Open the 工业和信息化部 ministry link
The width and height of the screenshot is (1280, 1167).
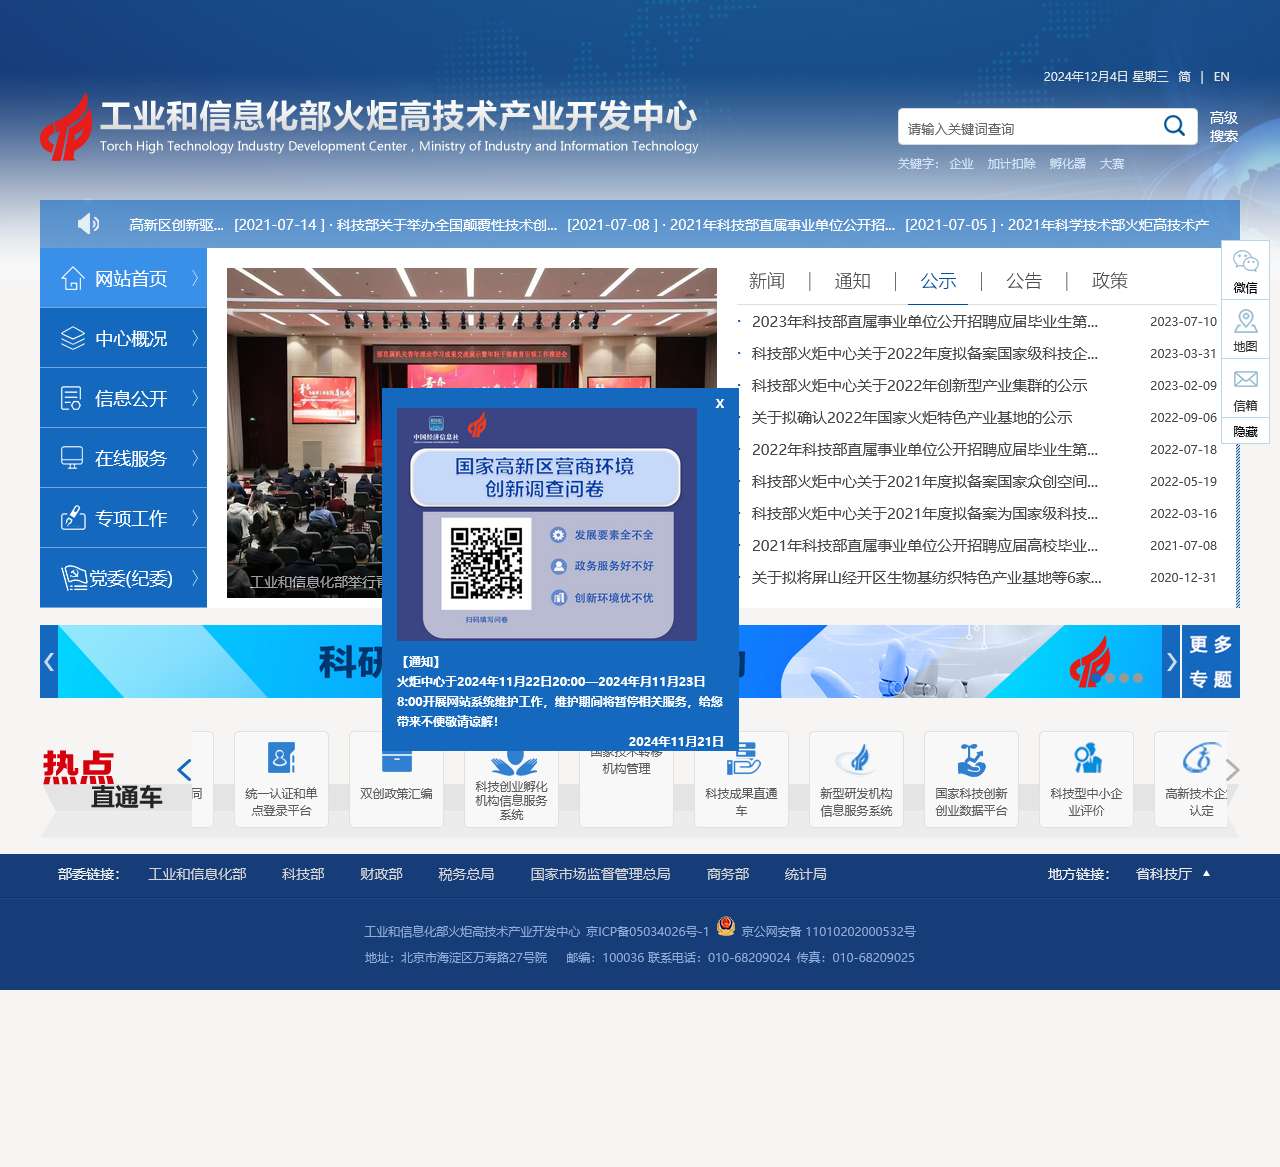[197, 874]
